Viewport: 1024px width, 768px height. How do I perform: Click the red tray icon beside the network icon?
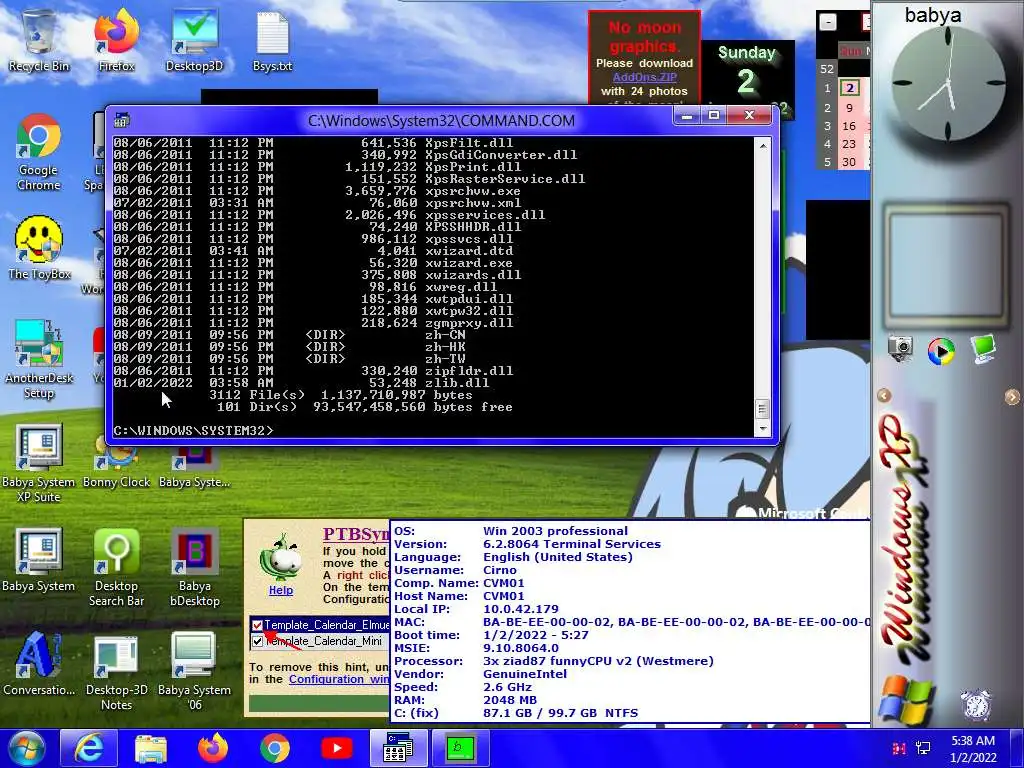tap(899, 748)
